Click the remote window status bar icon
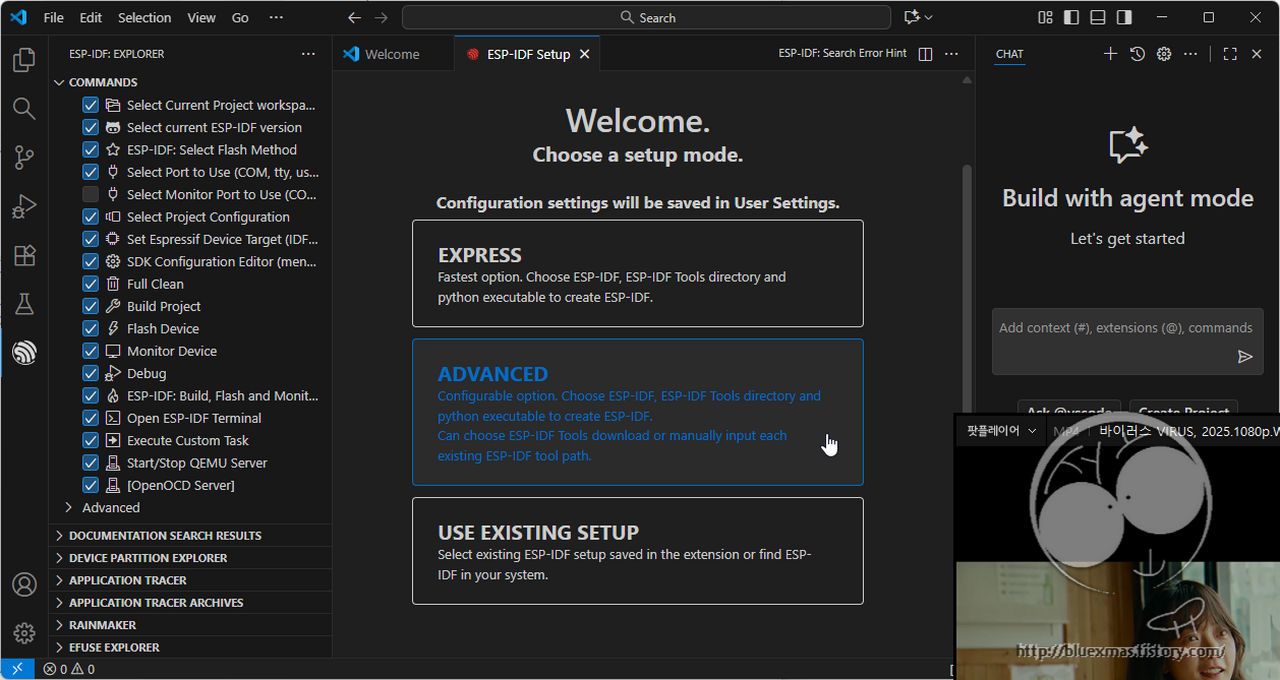Image resolution: width=1280 pixels, height=680 pixels. [x=17, y=669]
